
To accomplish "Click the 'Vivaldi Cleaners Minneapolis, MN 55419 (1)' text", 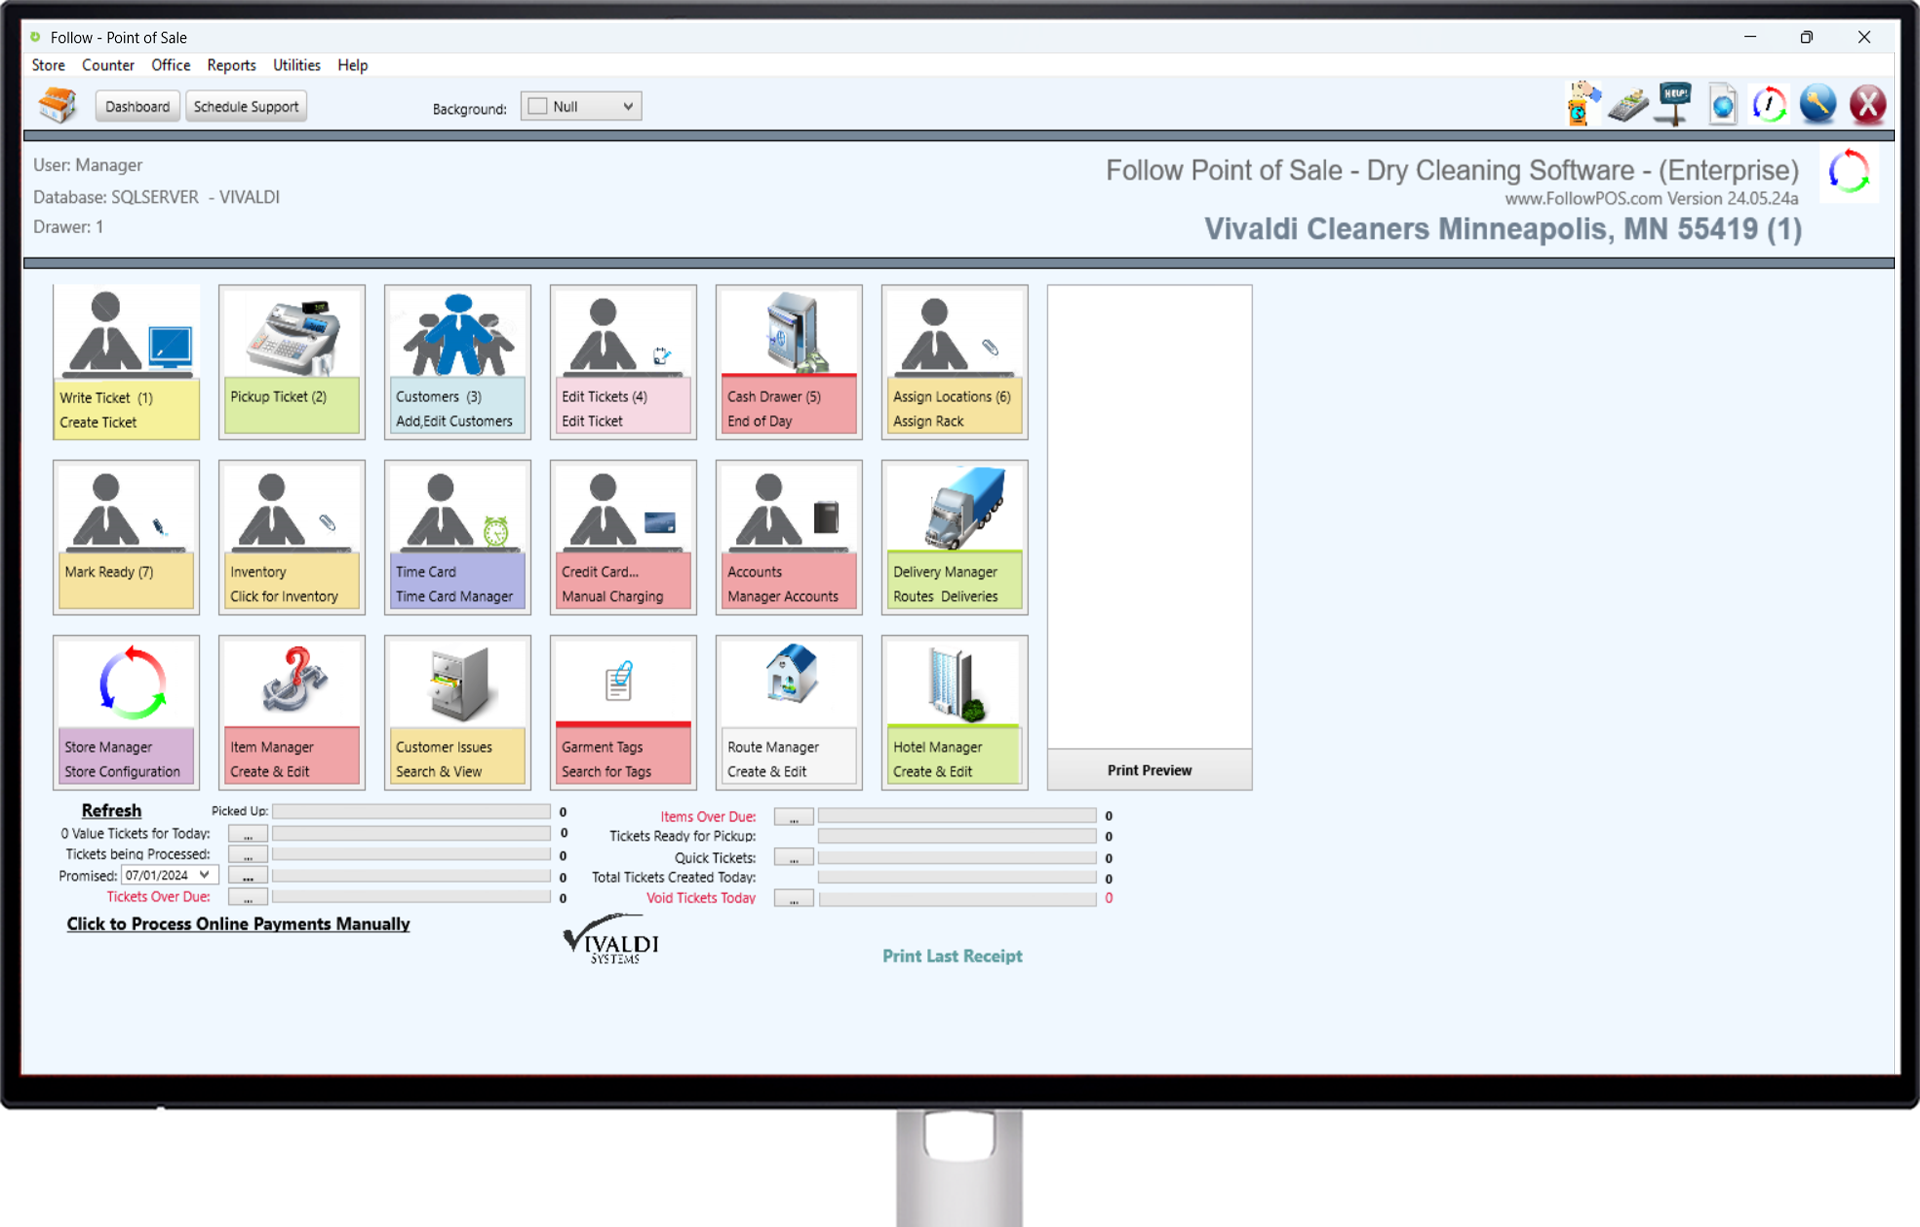I will 1502,229.
